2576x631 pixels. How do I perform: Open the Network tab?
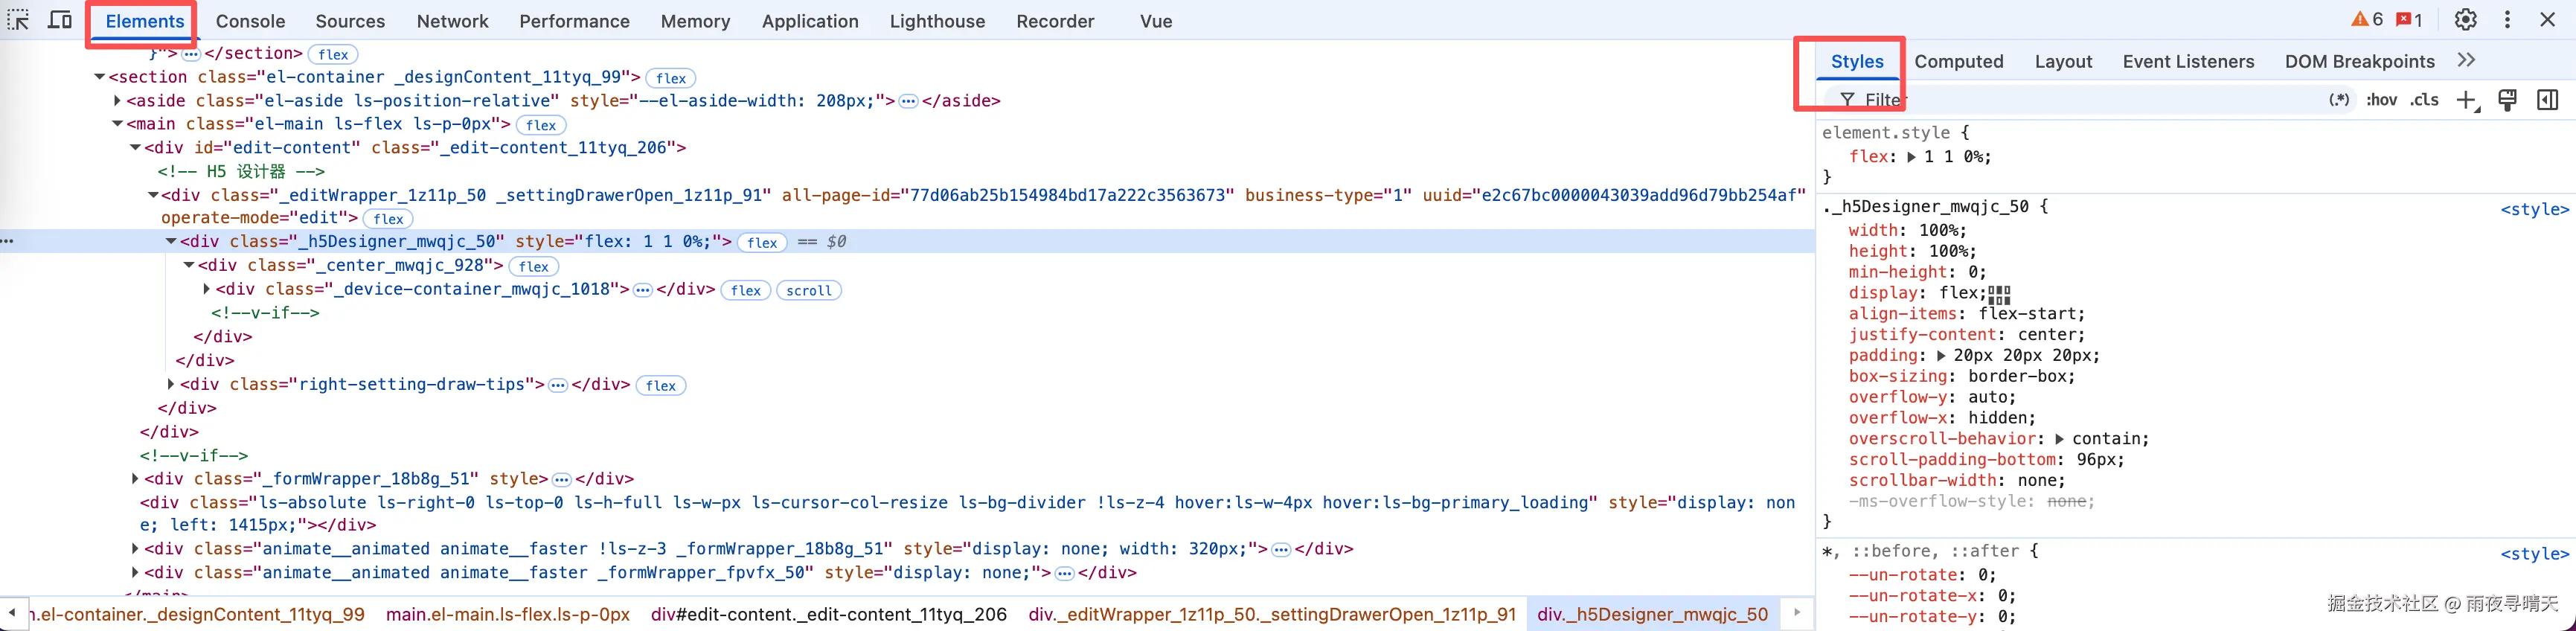[x=453, y=21]
